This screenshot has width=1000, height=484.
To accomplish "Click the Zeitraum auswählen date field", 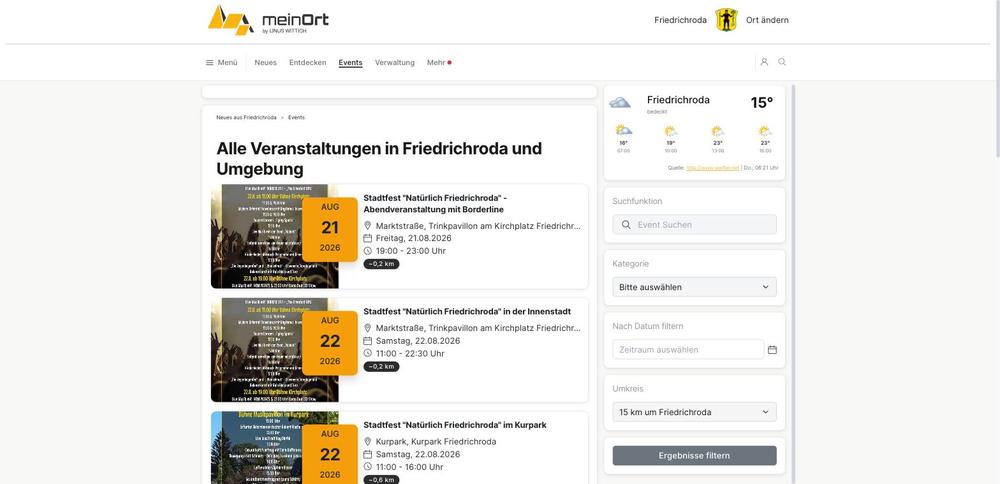I will pyautogui.click(x=688, y=349).
